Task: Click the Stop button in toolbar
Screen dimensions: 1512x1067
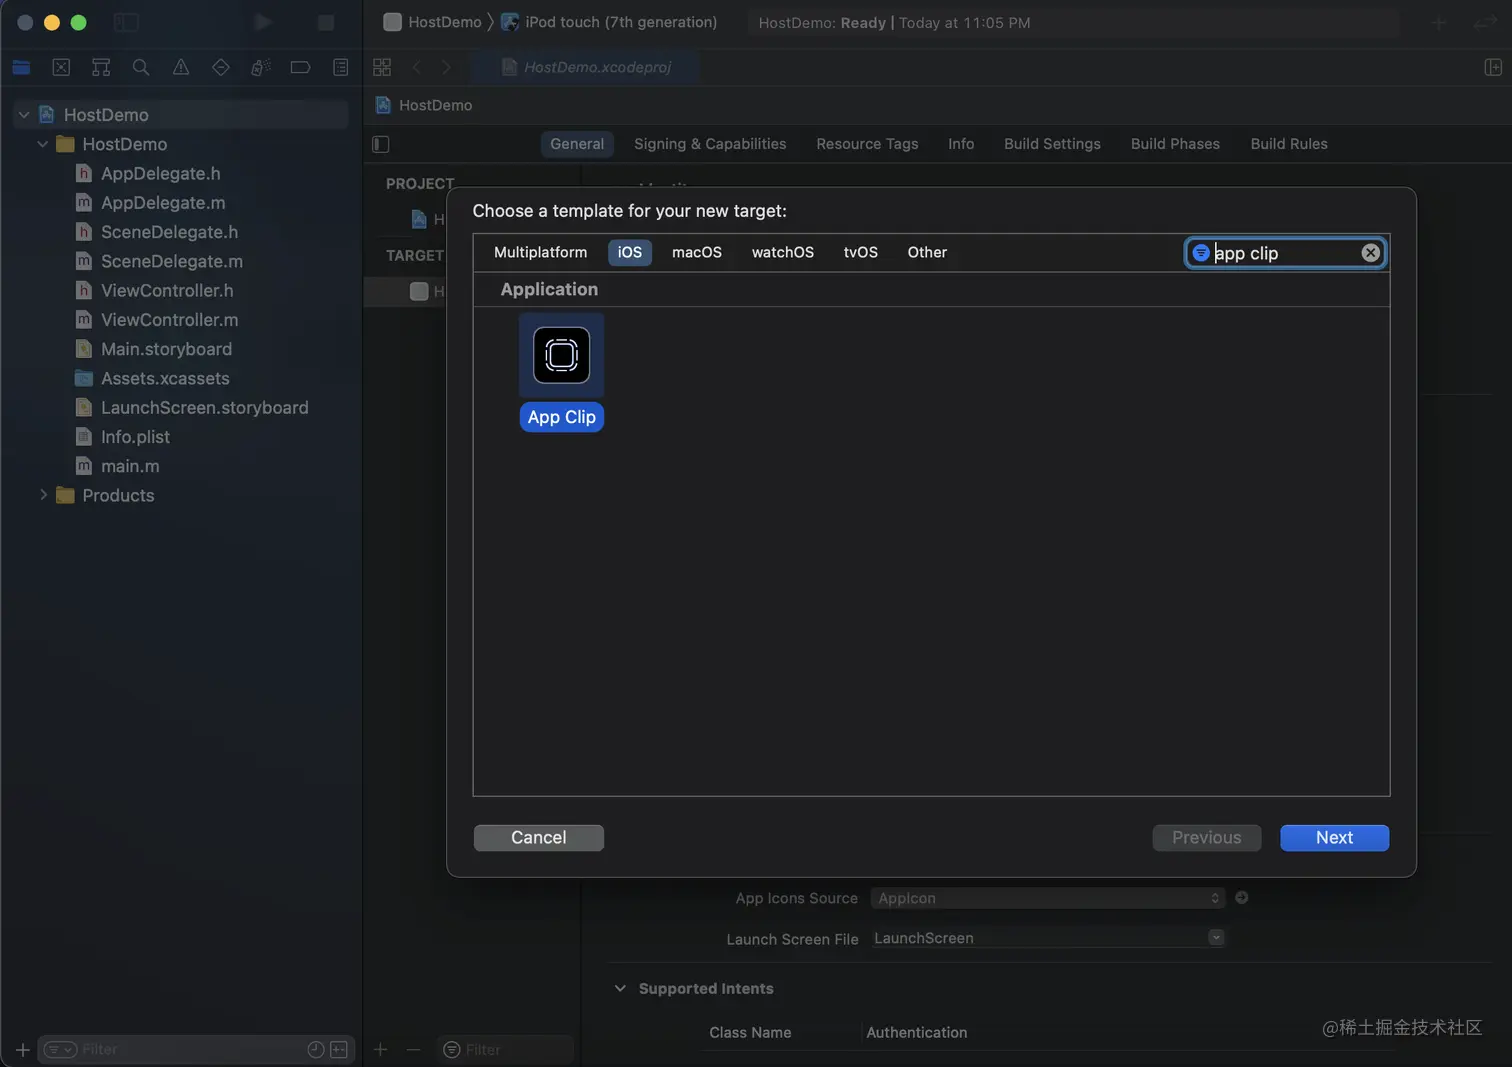Action: (x=326, y=22)
